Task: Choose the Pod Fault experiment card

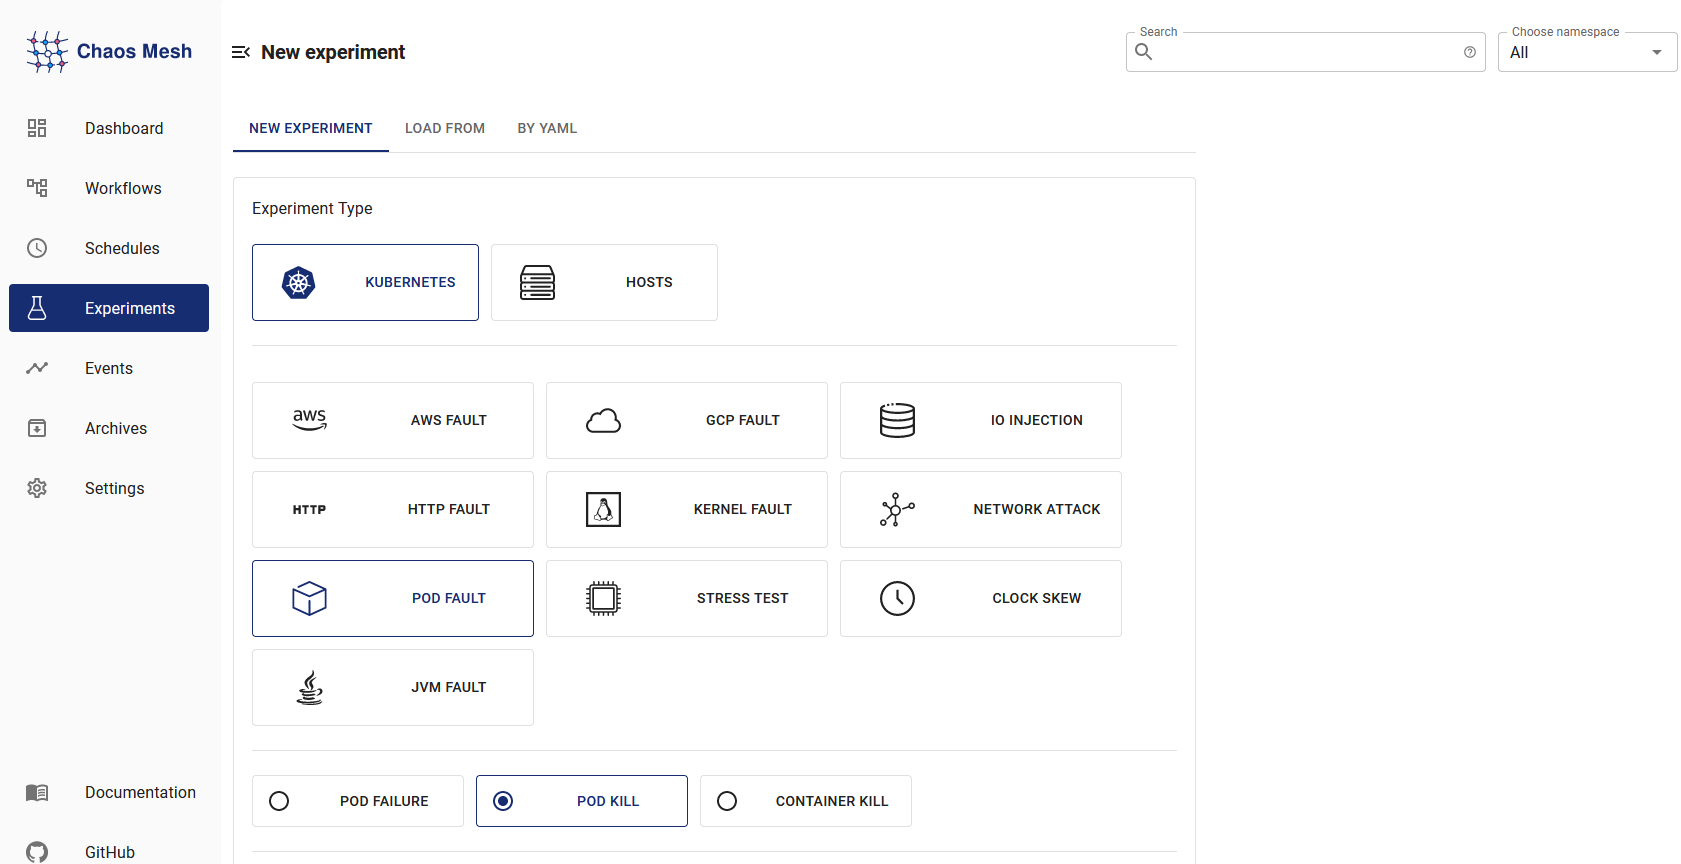Action: pyautogui.click(x=393, y=599)
